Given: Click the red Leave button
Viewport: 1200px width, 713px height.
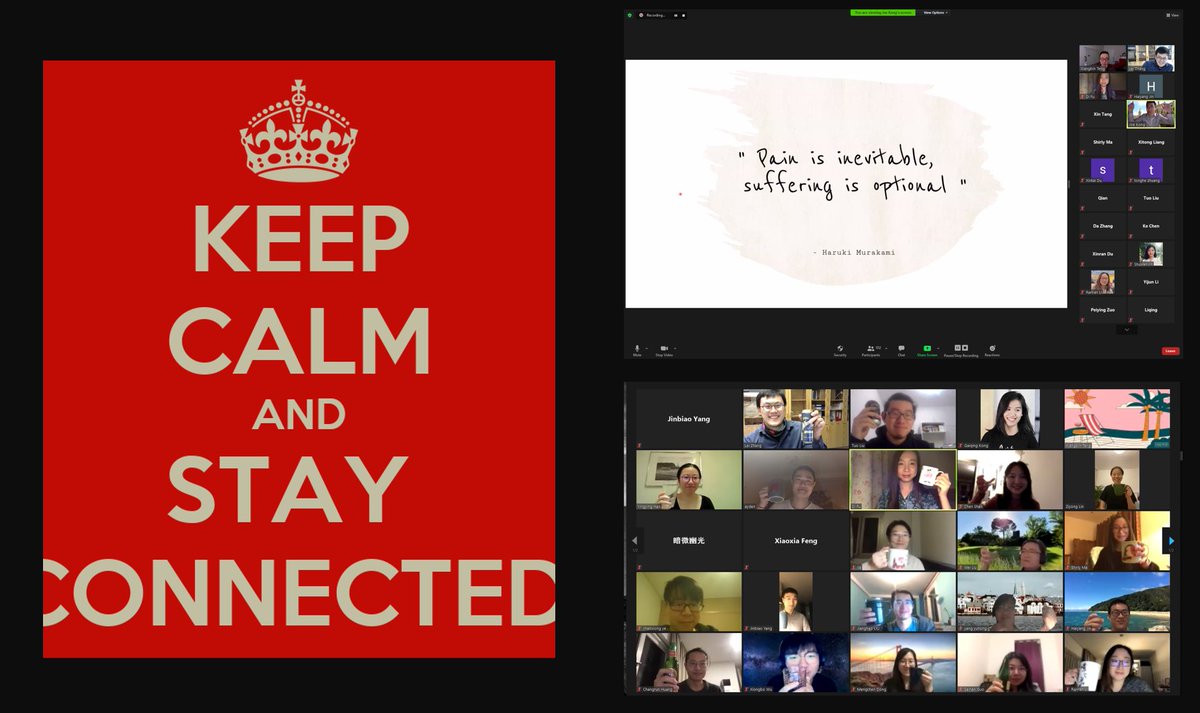Looking at the screenshot, I should (x=1170, y=351).
